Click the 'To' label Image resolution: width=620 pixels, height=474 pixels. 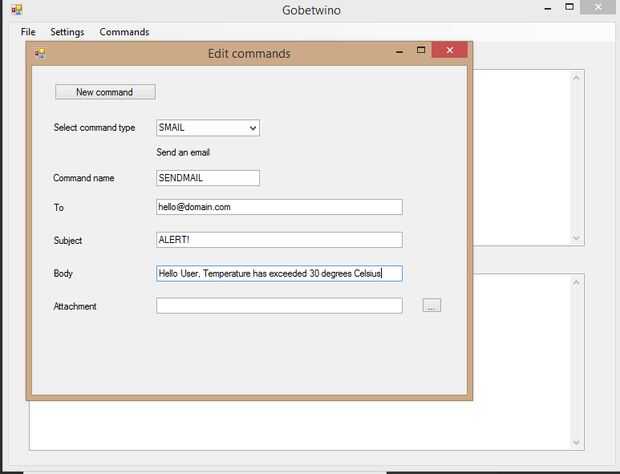click(x=59, y=208)
